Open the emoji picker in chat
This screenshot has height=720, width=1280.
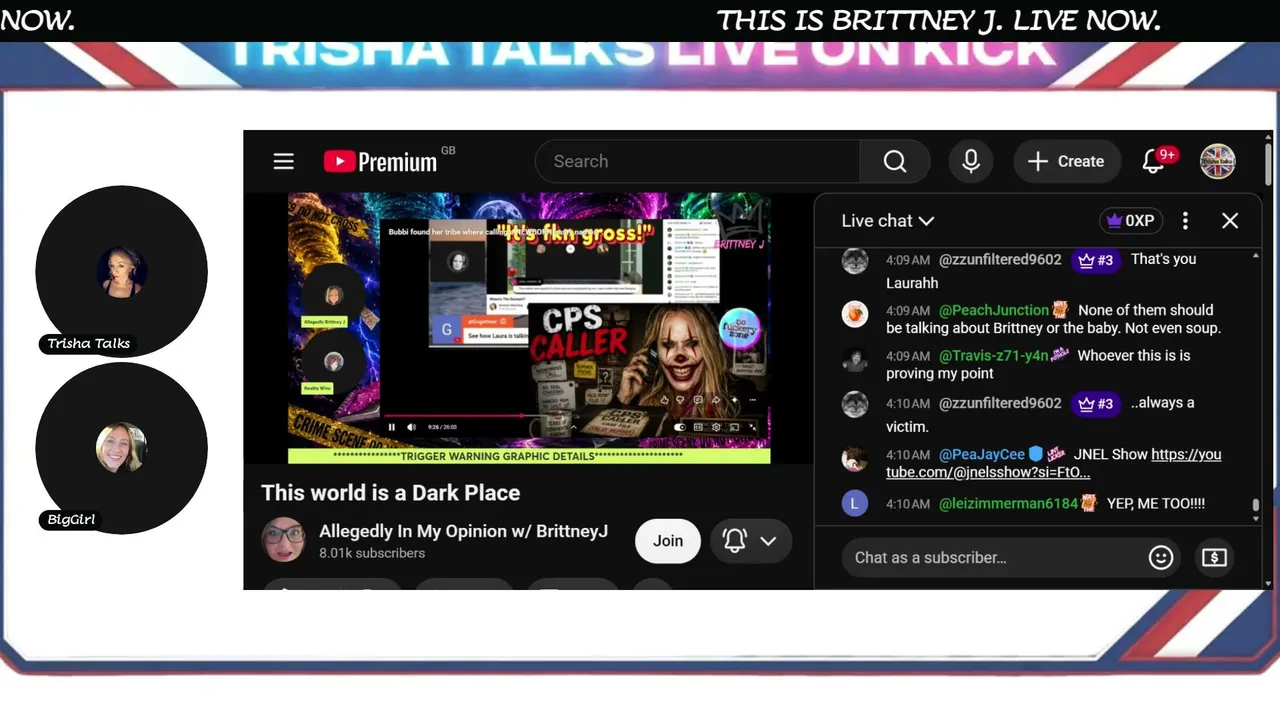click(x=1161, y=557)
